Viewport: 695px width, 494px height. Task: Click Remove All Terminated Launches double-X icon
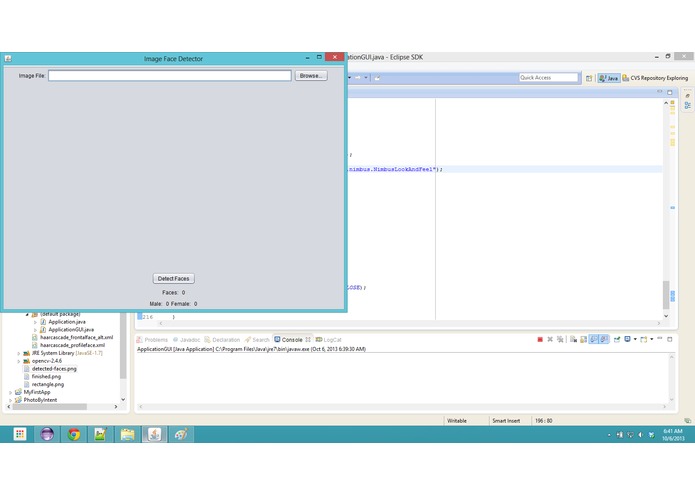coord(560,339)
